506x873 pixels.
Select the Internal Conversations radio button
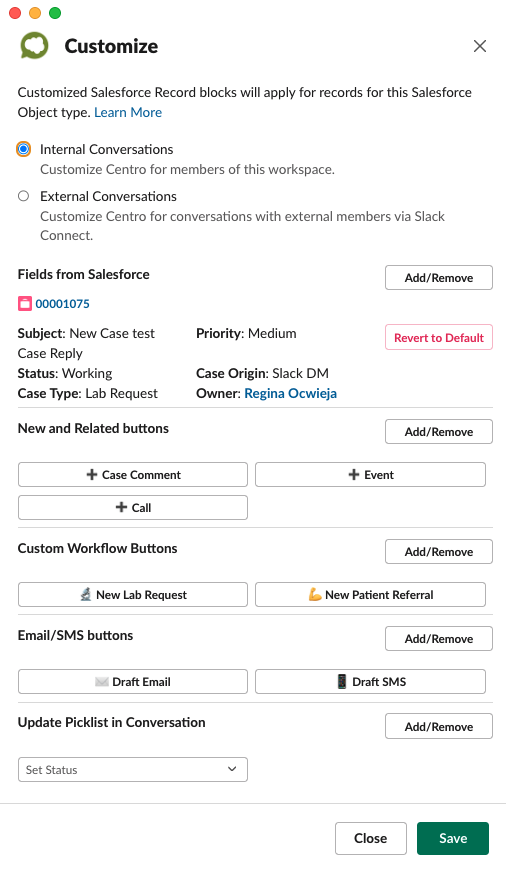coord(23,149)
